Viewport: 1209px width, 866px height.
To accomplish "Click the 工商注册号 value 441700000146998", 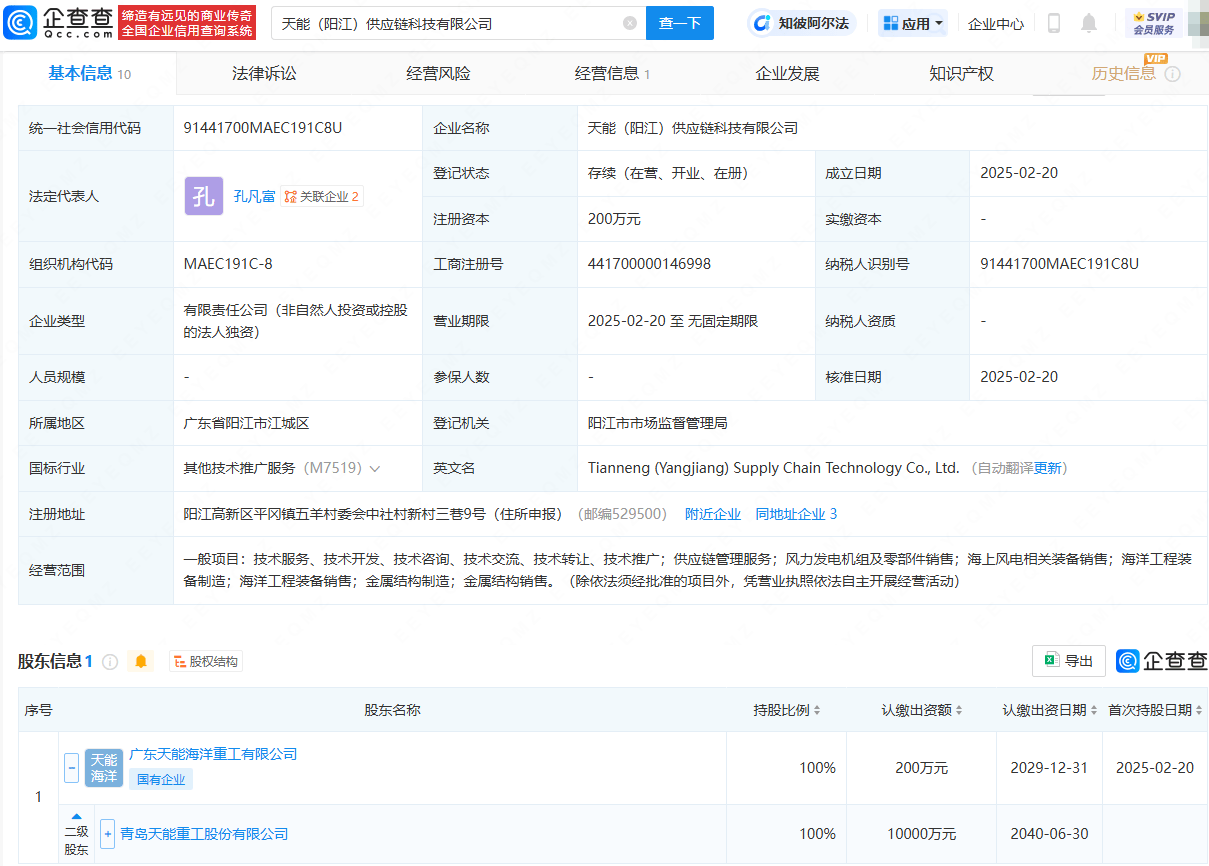I will (650, 264).
